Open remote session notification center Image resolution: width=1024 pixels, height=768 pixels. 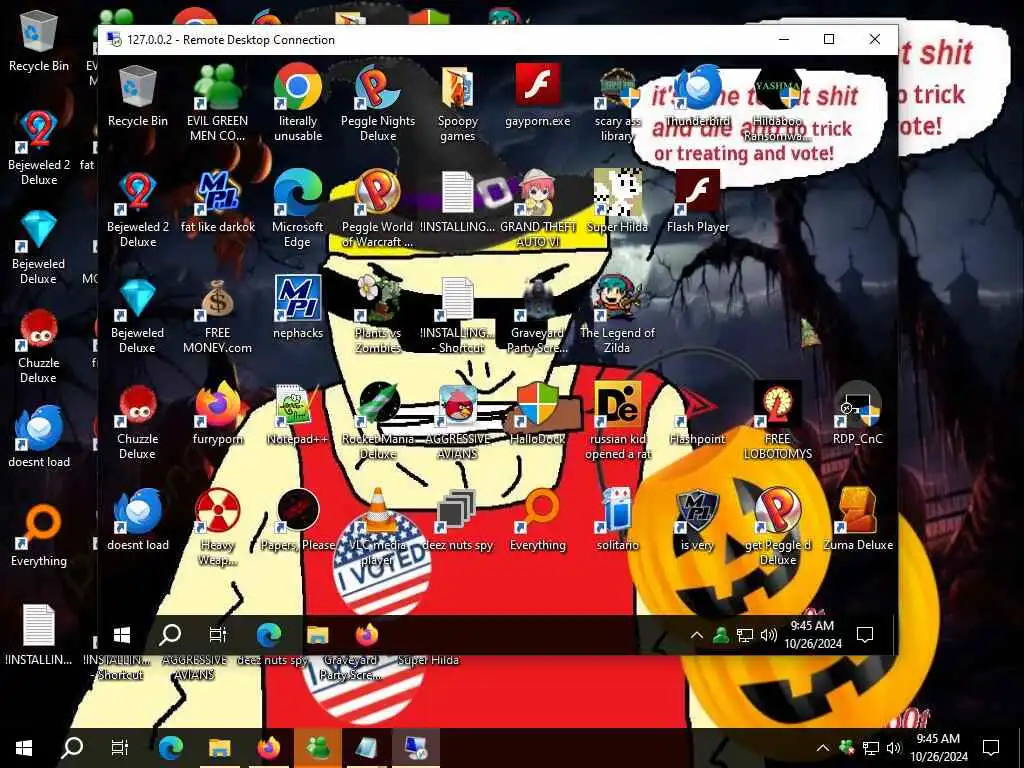click(865, 635)
